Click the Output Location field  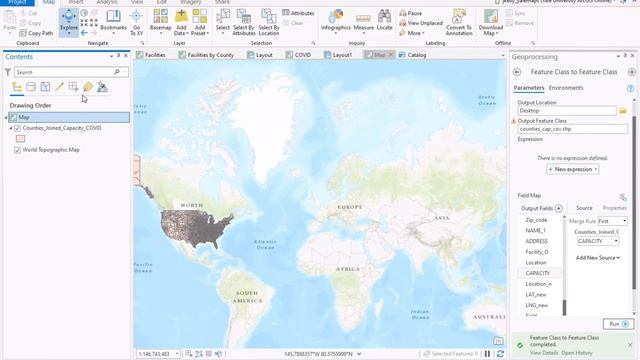567,111
